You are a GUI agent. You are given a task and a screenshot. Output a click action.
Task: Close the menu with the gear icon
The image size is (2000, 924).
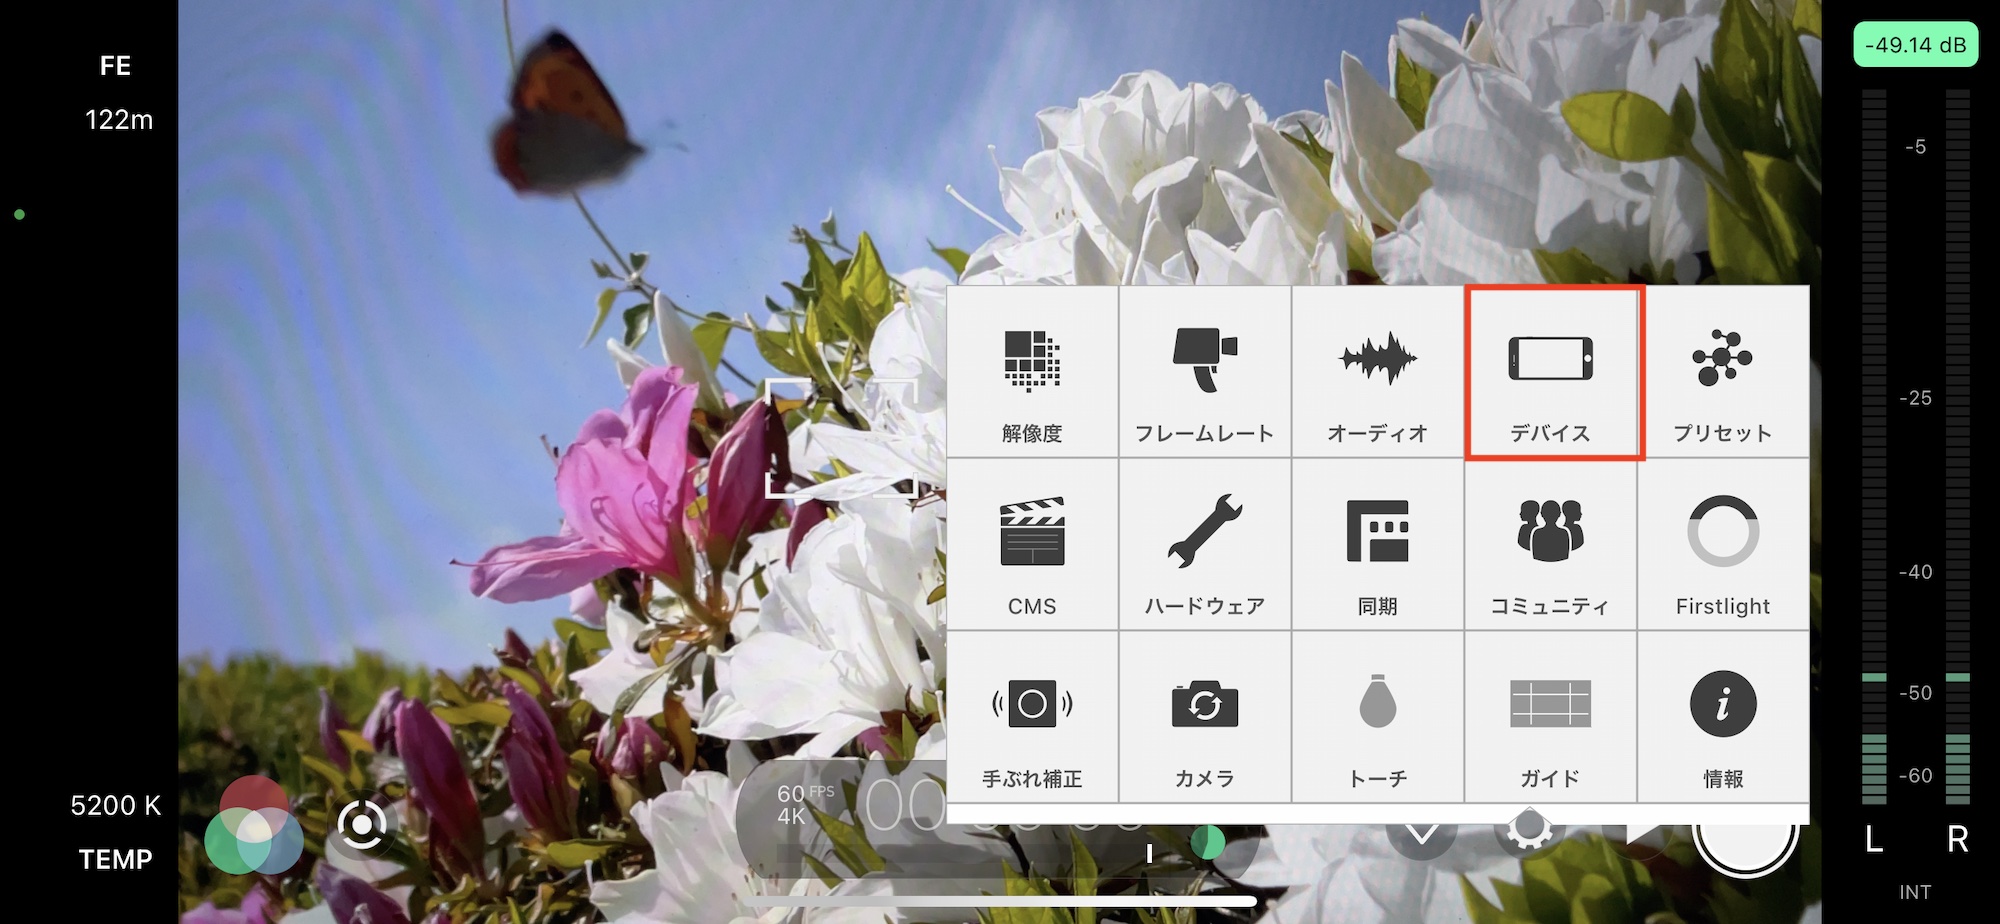[1529, 832]
